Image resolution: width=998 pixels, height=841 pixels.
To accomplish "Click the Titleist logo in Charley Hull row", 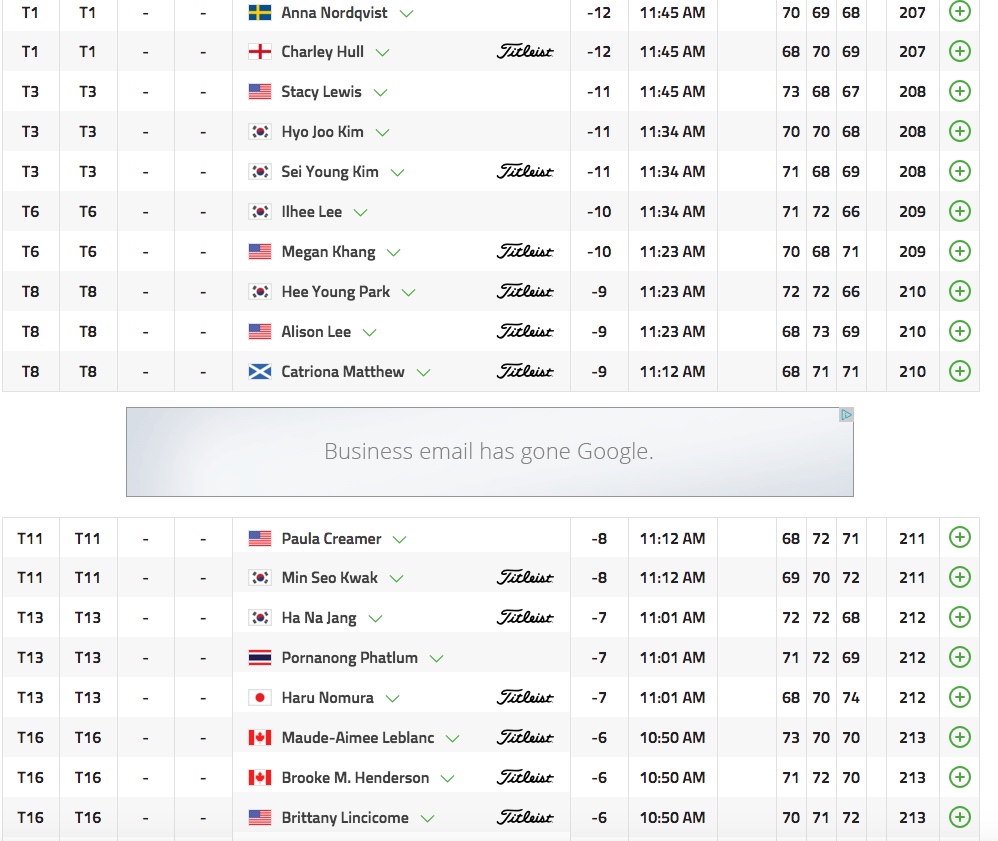I will 525,52.
